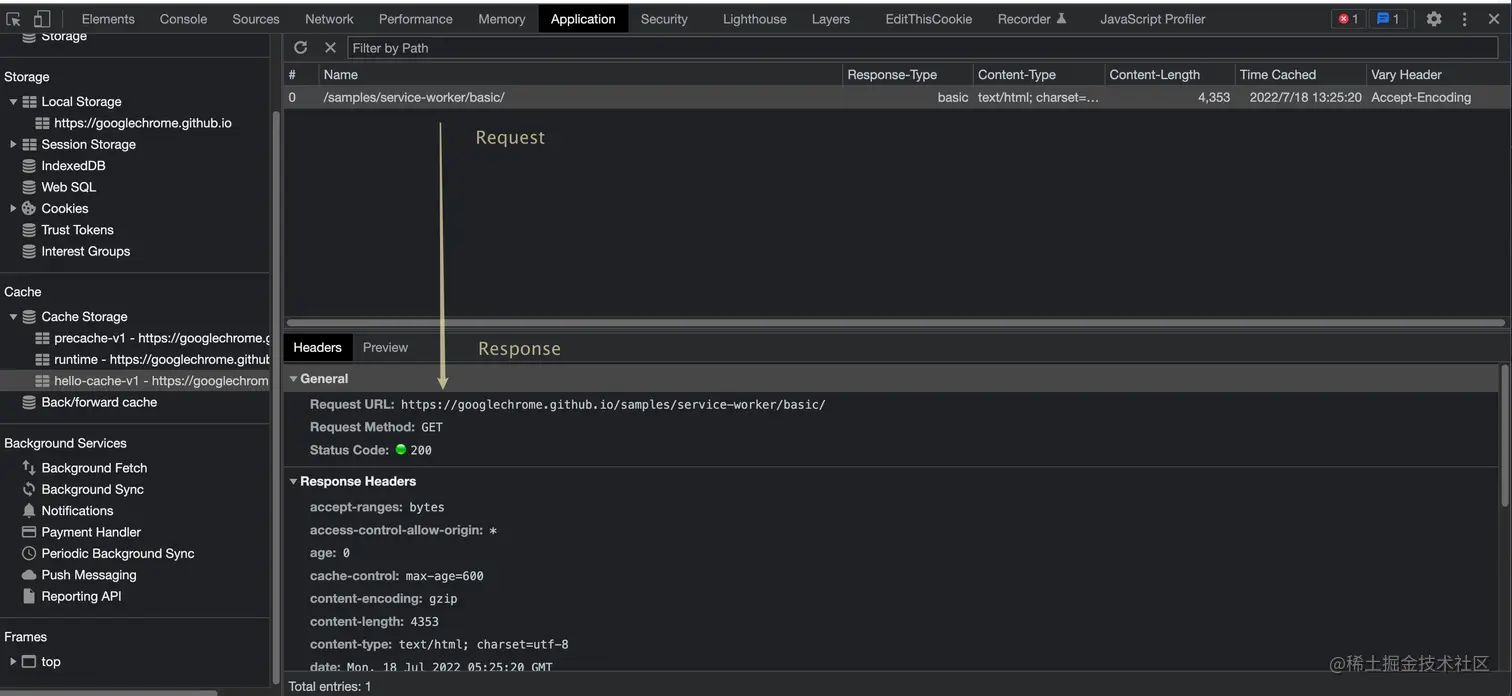Viewport: 1512px width, 696px height.
Task: Click the Periodic Background Sync clock icon
Action: tap(29, 554)
